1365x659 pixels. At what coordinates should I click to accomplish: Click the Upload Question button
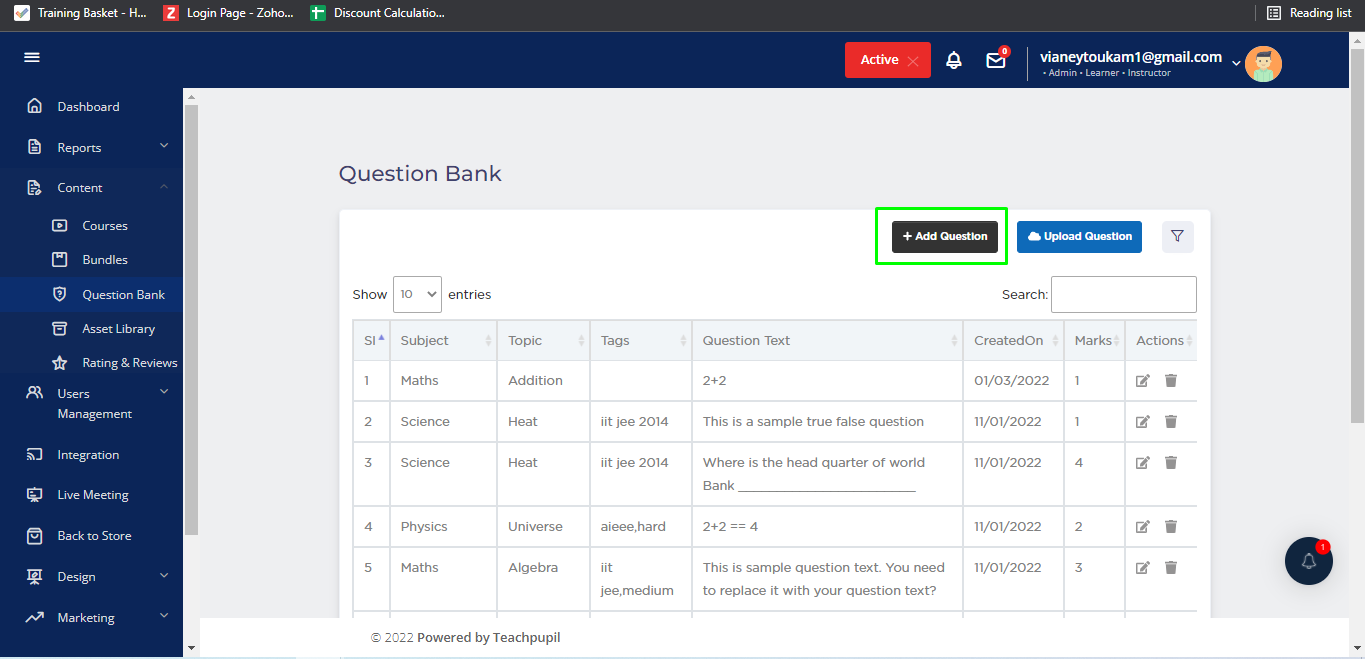[1079, 237]
